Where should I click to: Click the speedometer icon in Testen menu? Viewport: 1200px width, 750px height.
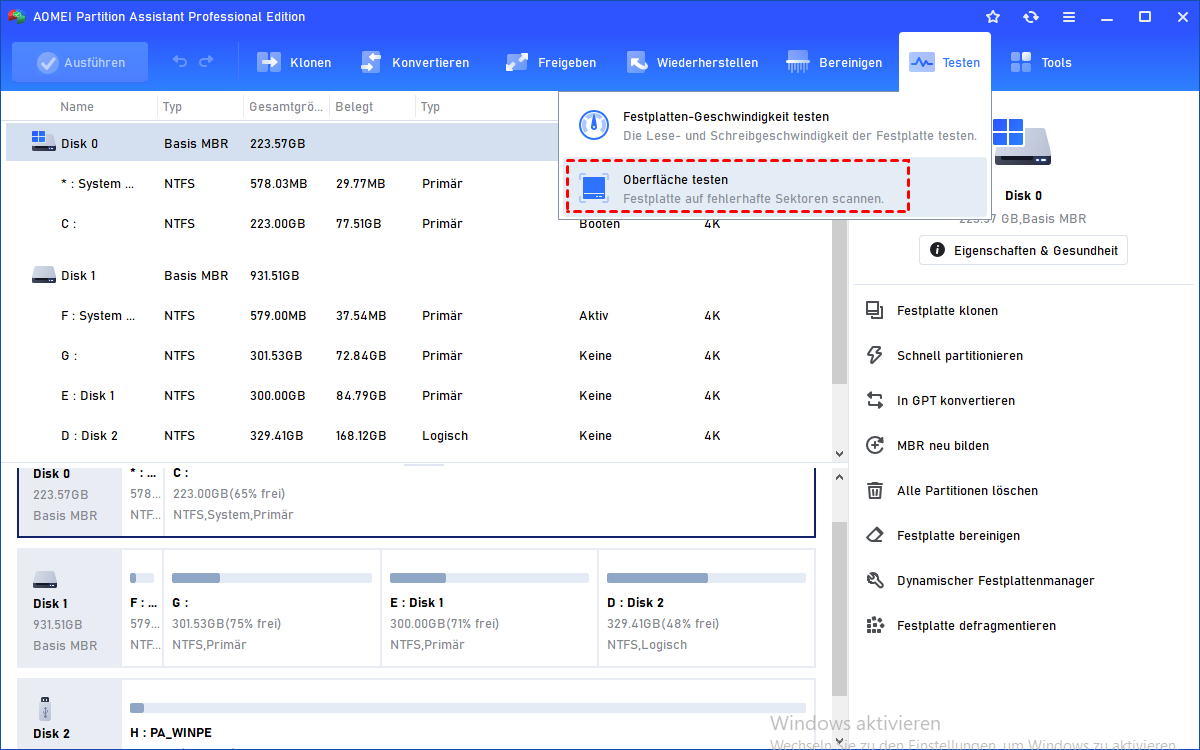click(x=595, y=126)
